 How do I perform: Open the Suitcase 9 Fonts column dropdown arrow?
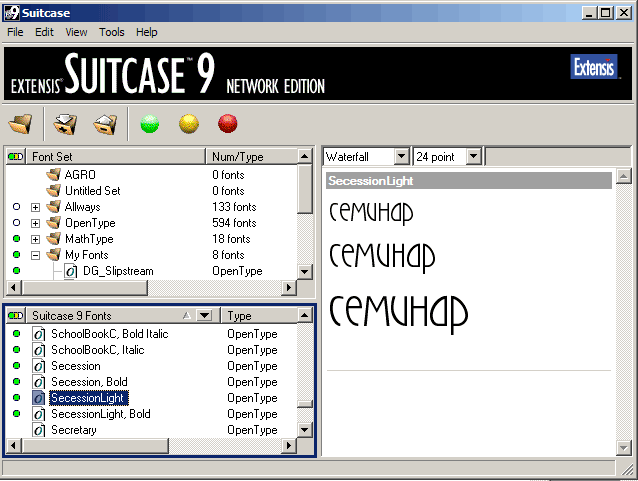click(x=204, y=315)
